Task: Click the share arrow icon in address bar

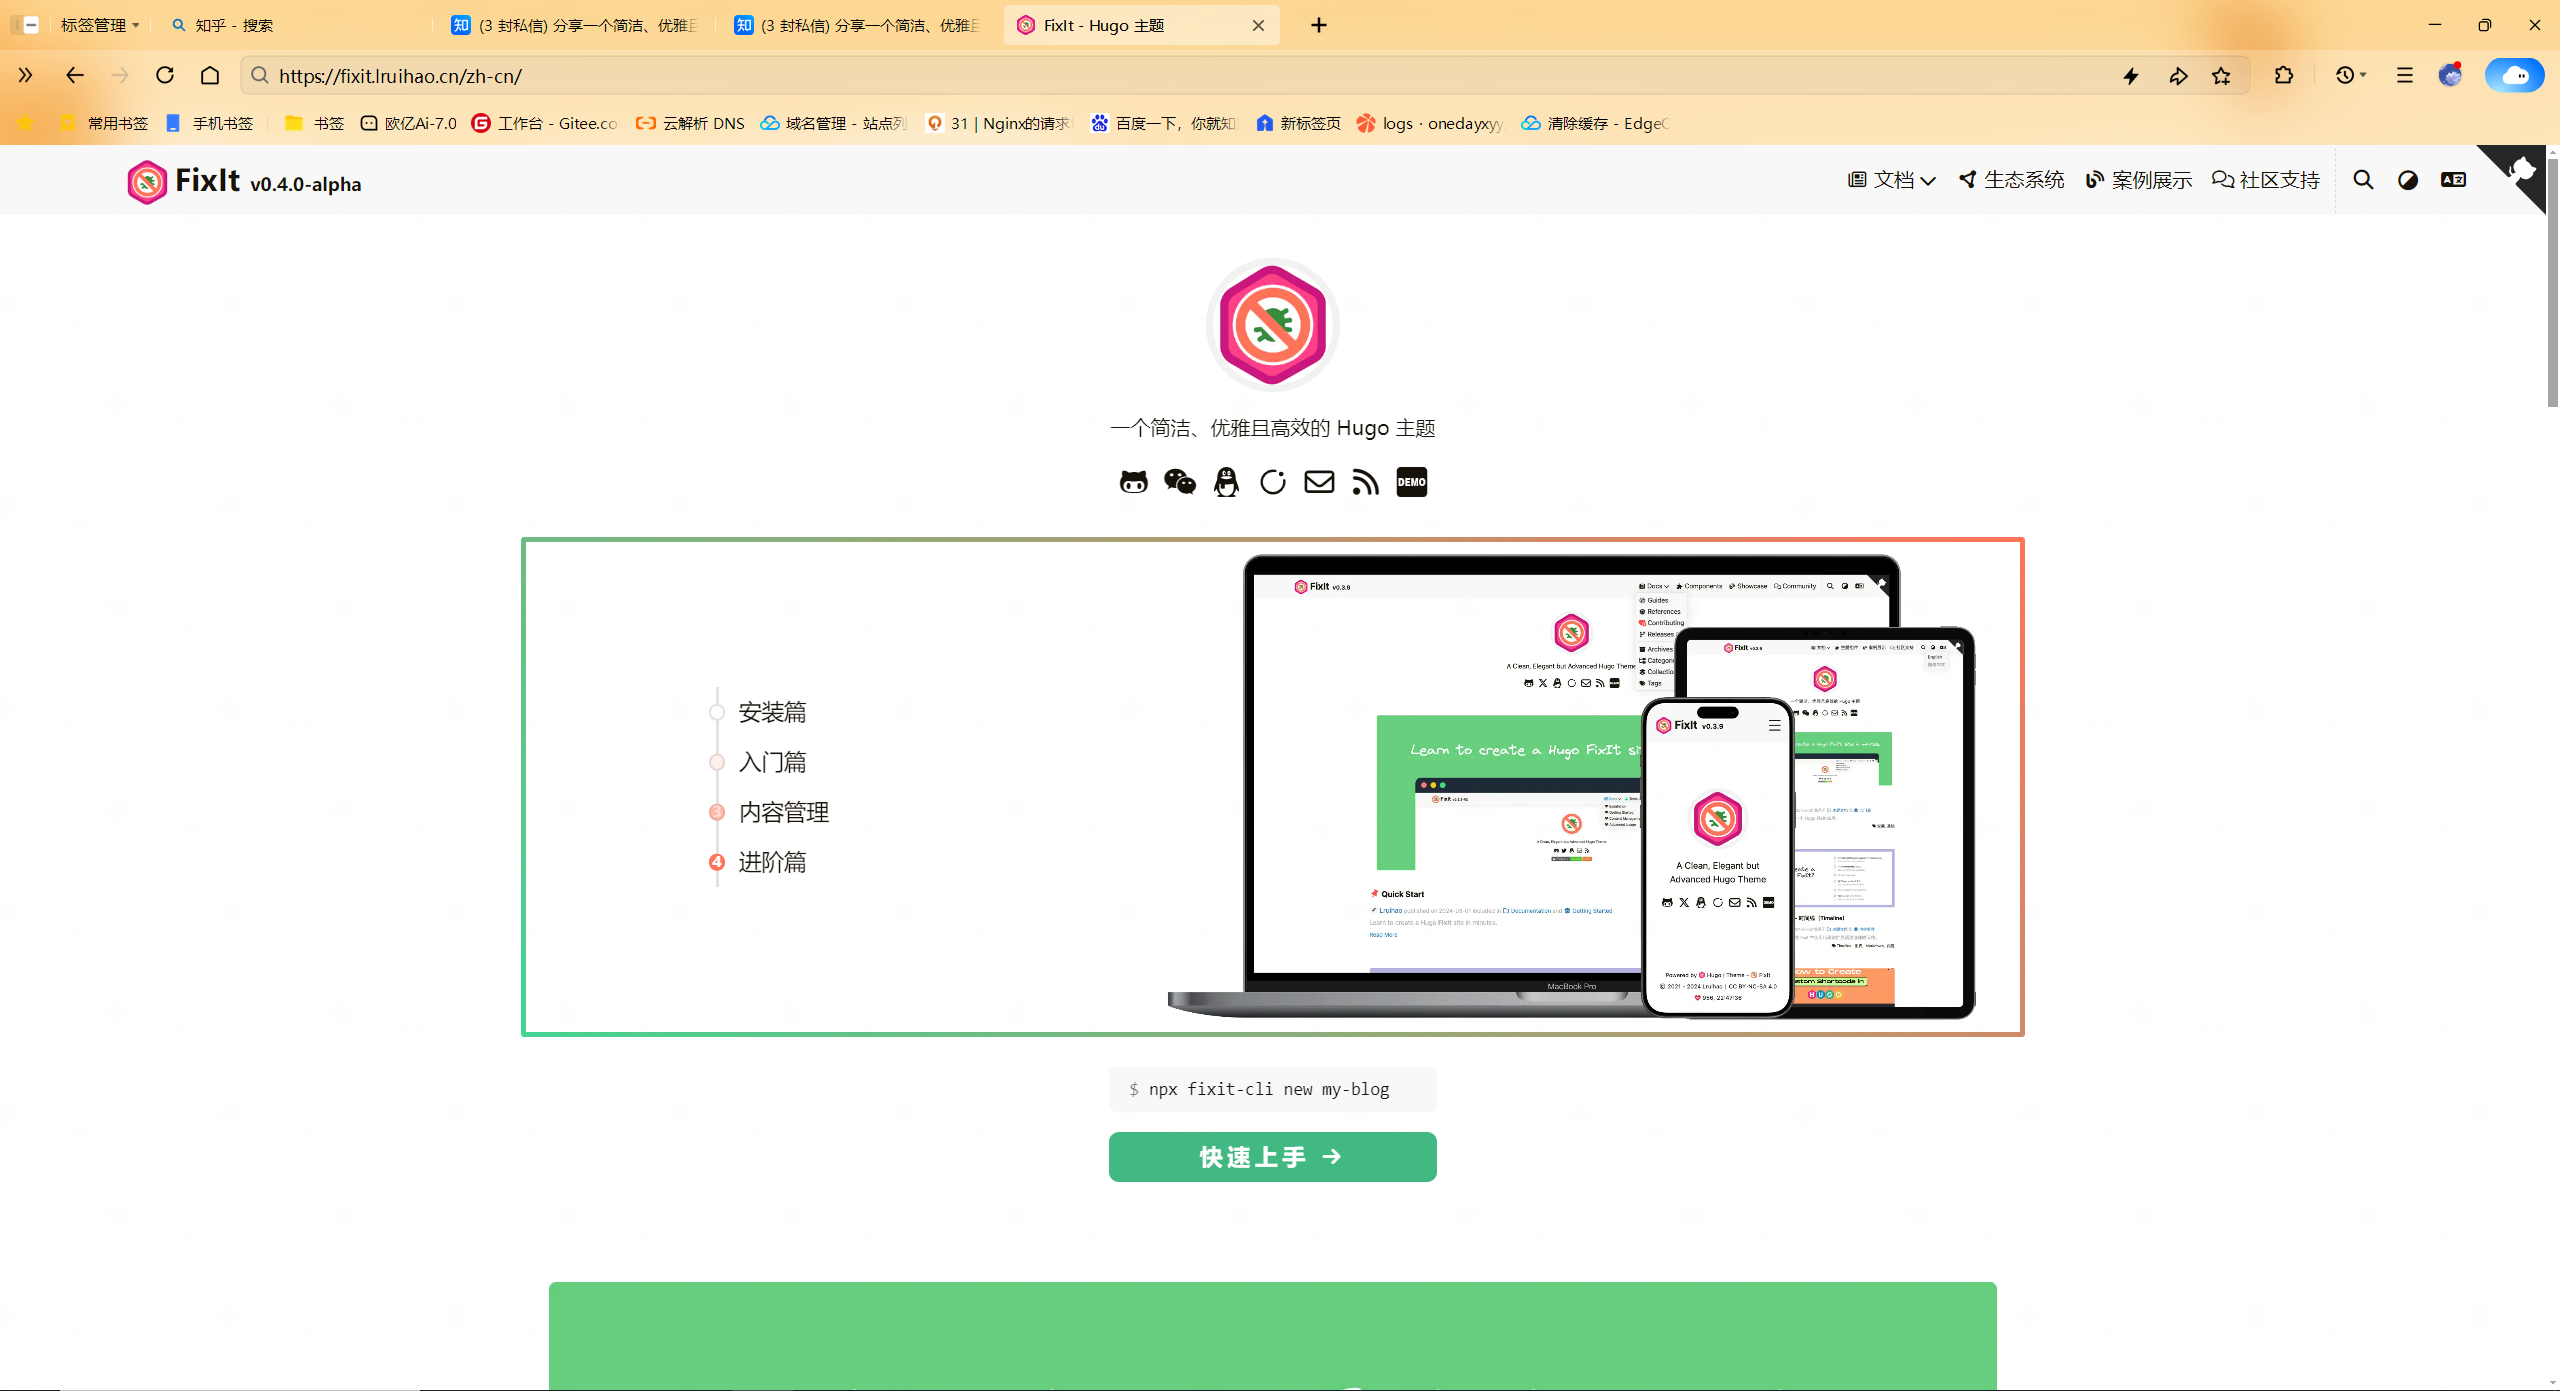Action: 2177,76
